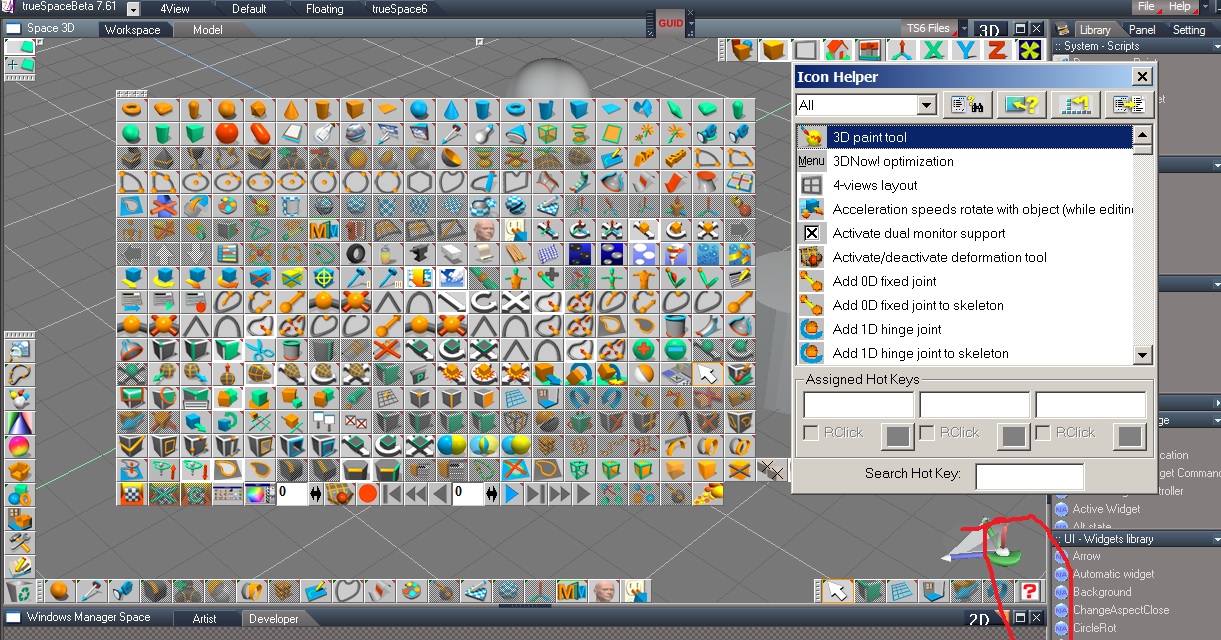Switch to the Artist tab
This screenshot has width=1221, height=640.
204,619
